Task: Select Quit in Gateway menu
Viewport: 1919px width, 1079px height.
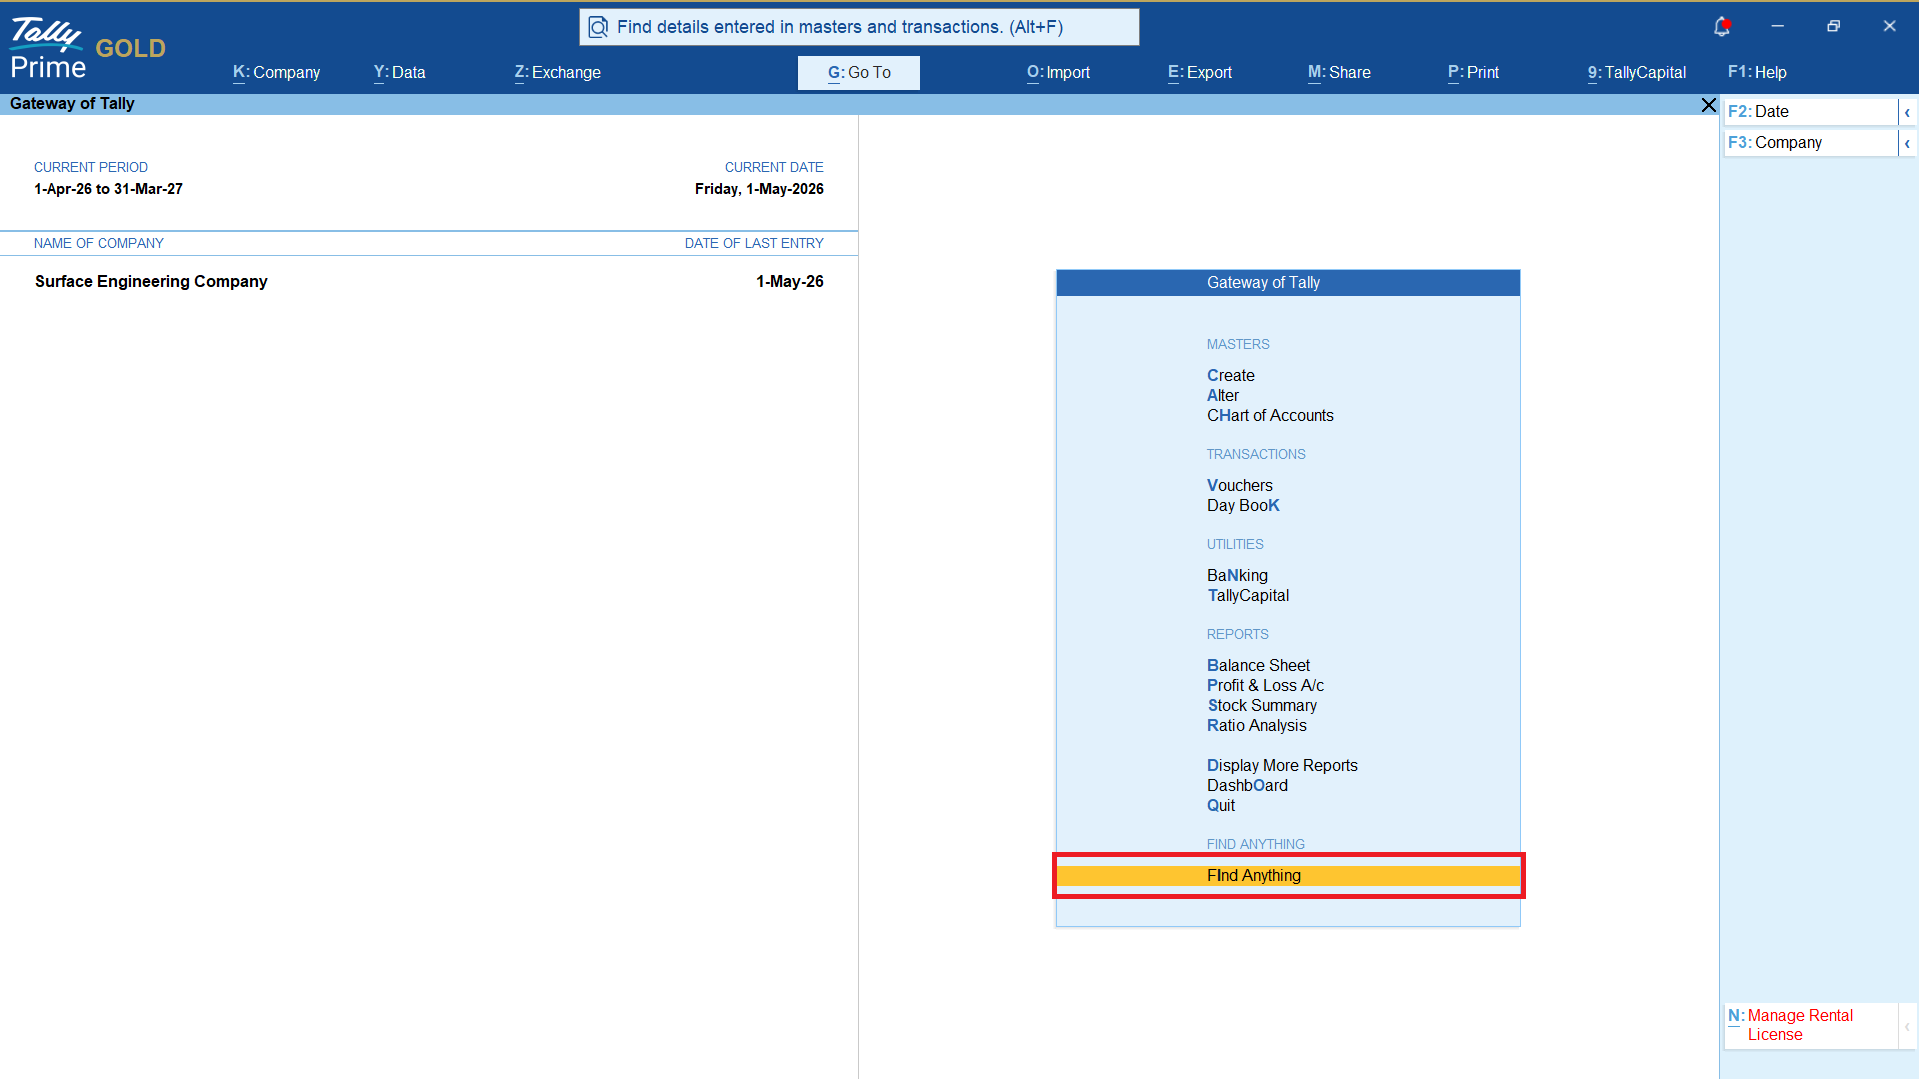Action: 1220,806
